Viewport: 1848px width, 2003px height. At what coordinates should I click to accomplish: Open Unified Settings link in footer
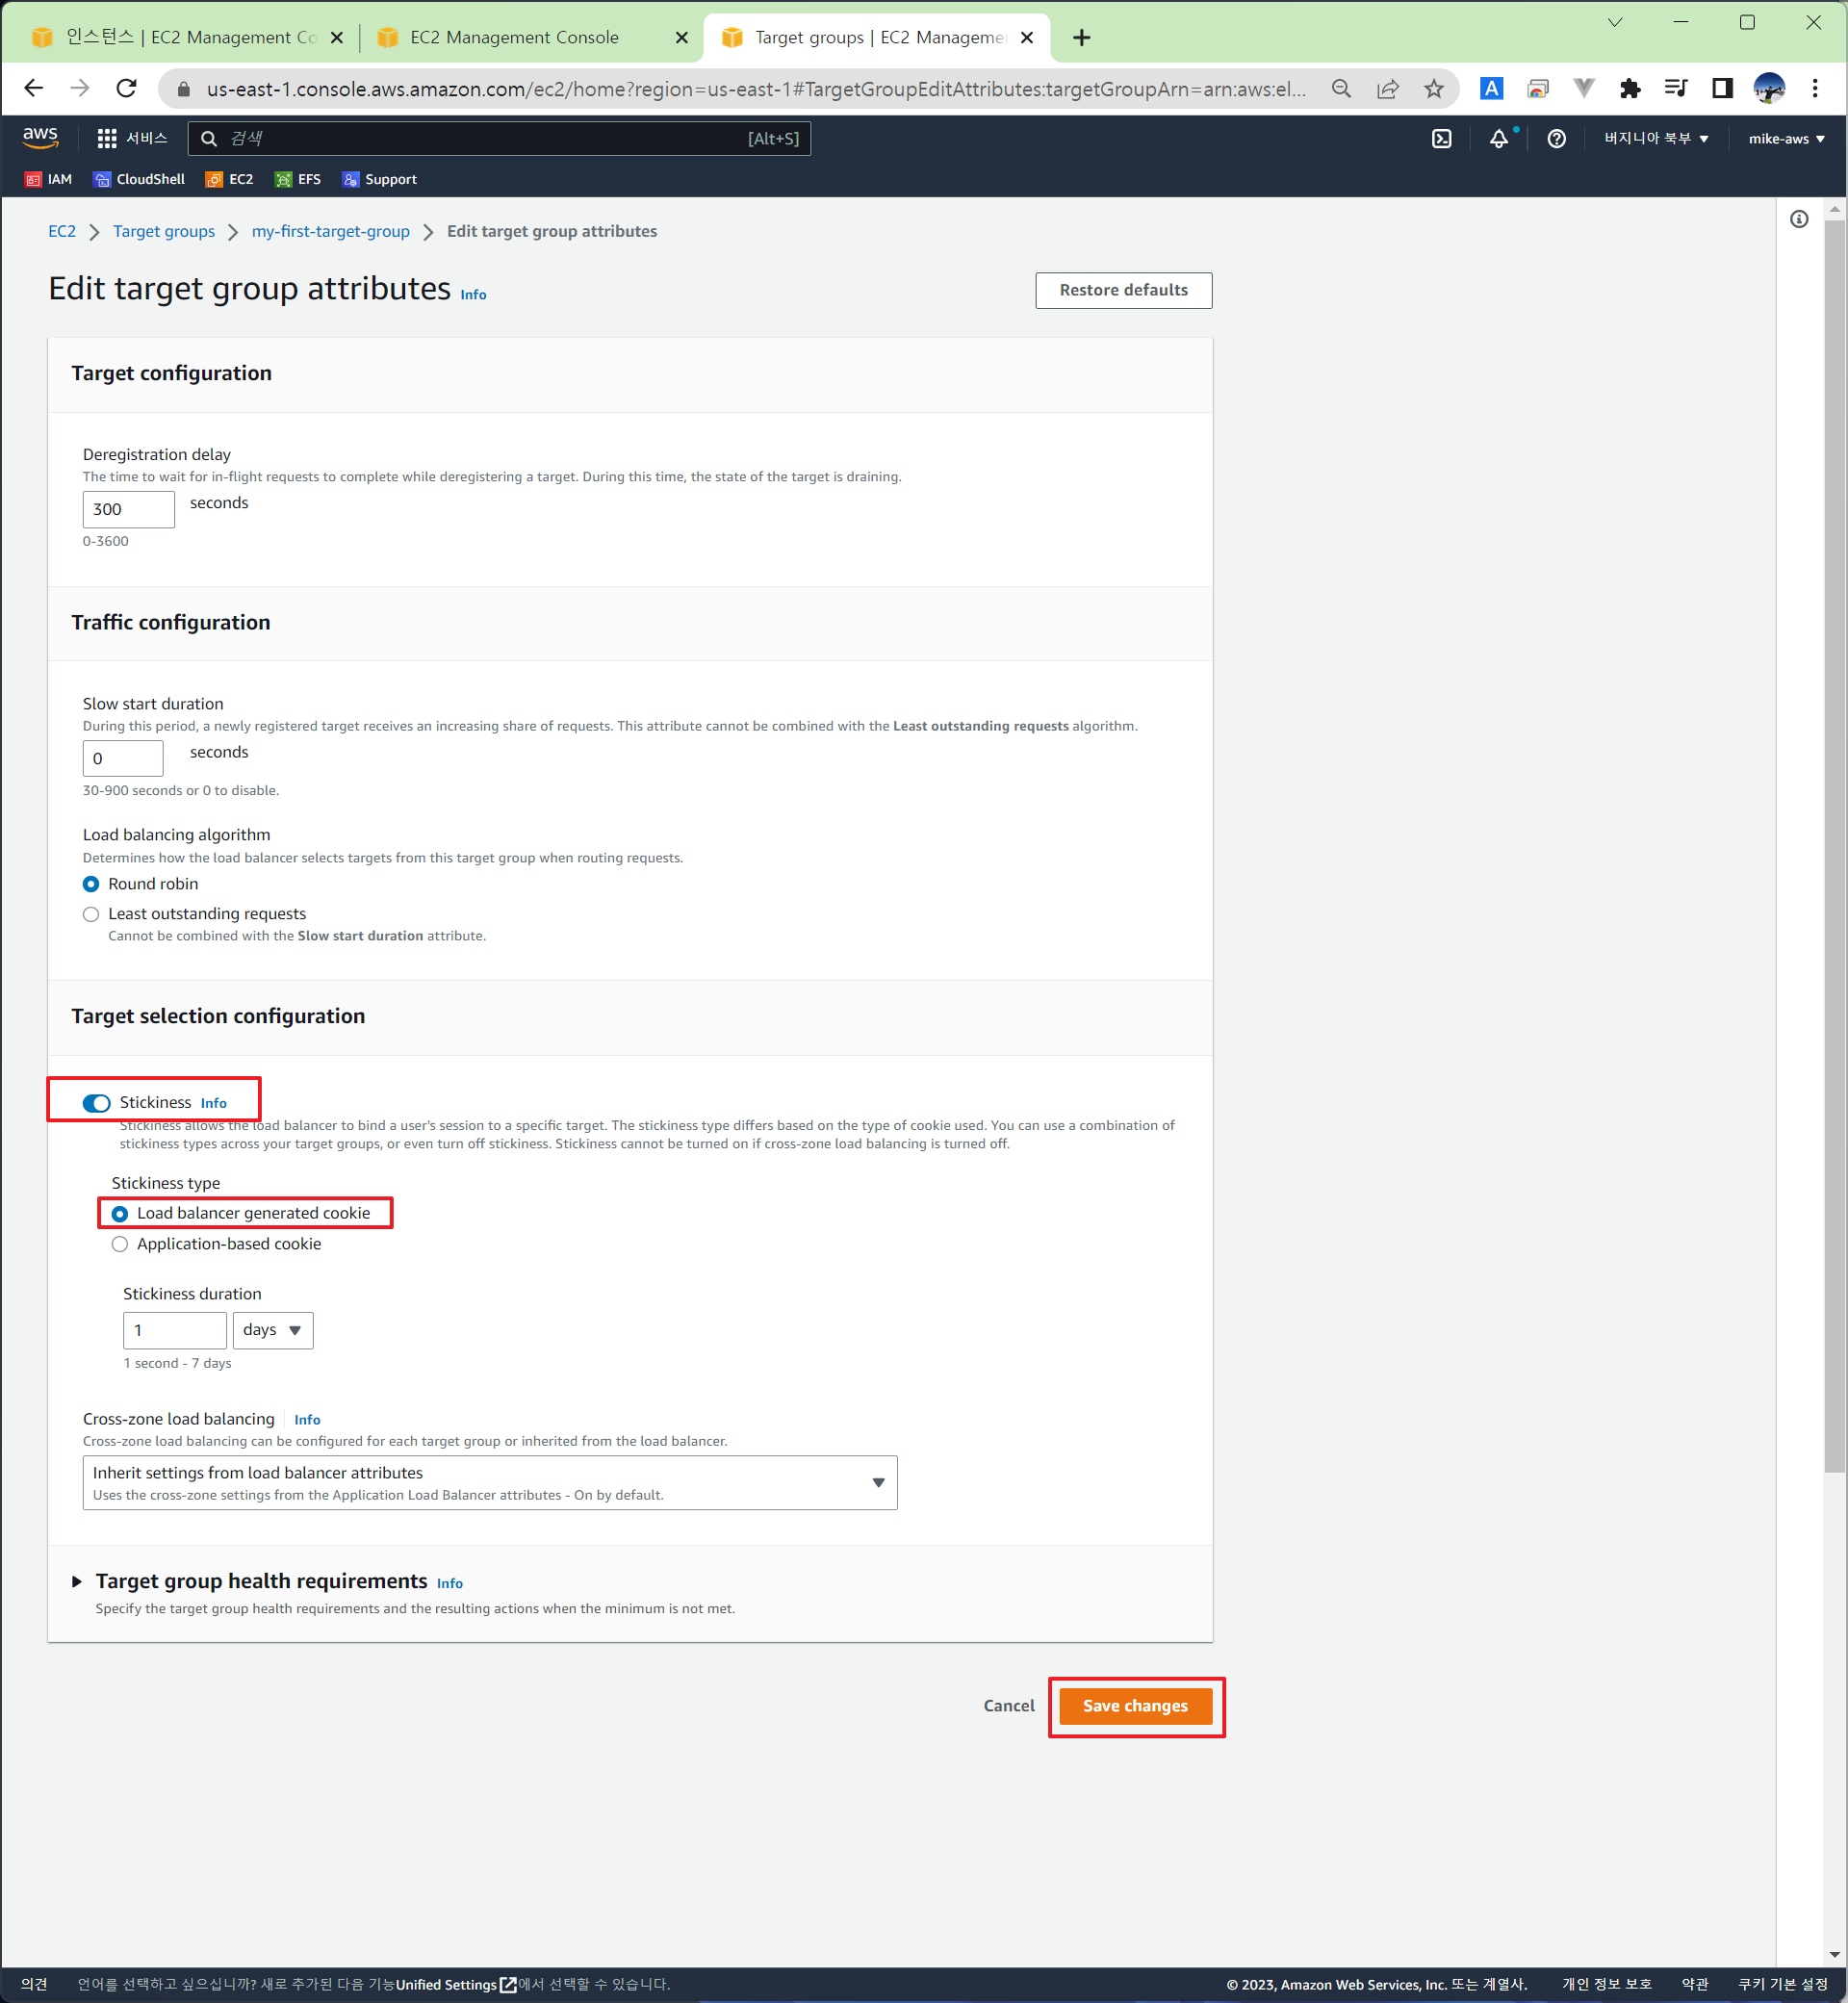tap(456, 1985)
